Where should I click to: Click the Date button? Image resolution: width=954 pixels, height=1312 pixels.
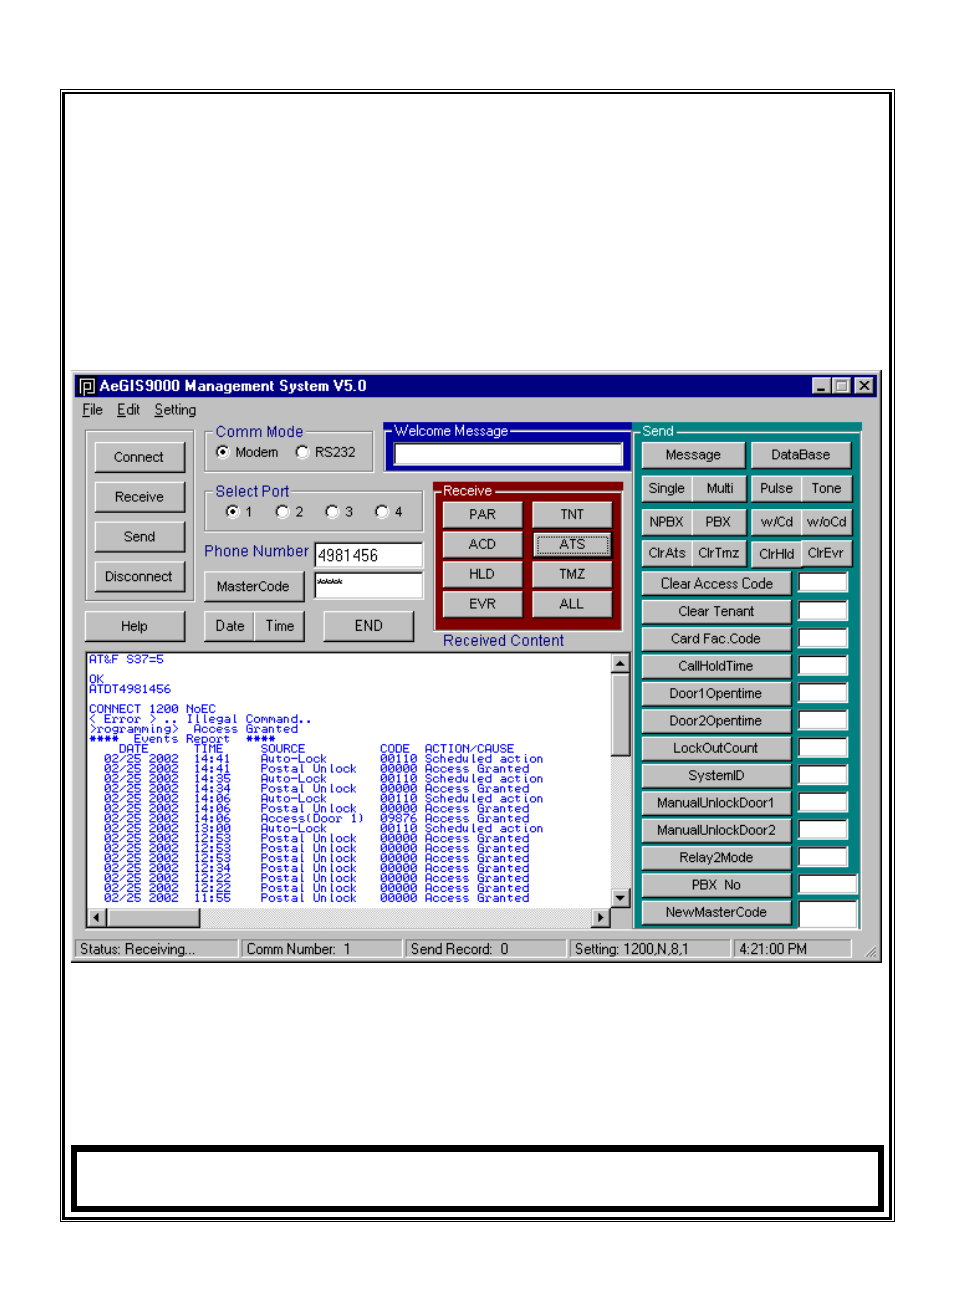tap(230, 626)
